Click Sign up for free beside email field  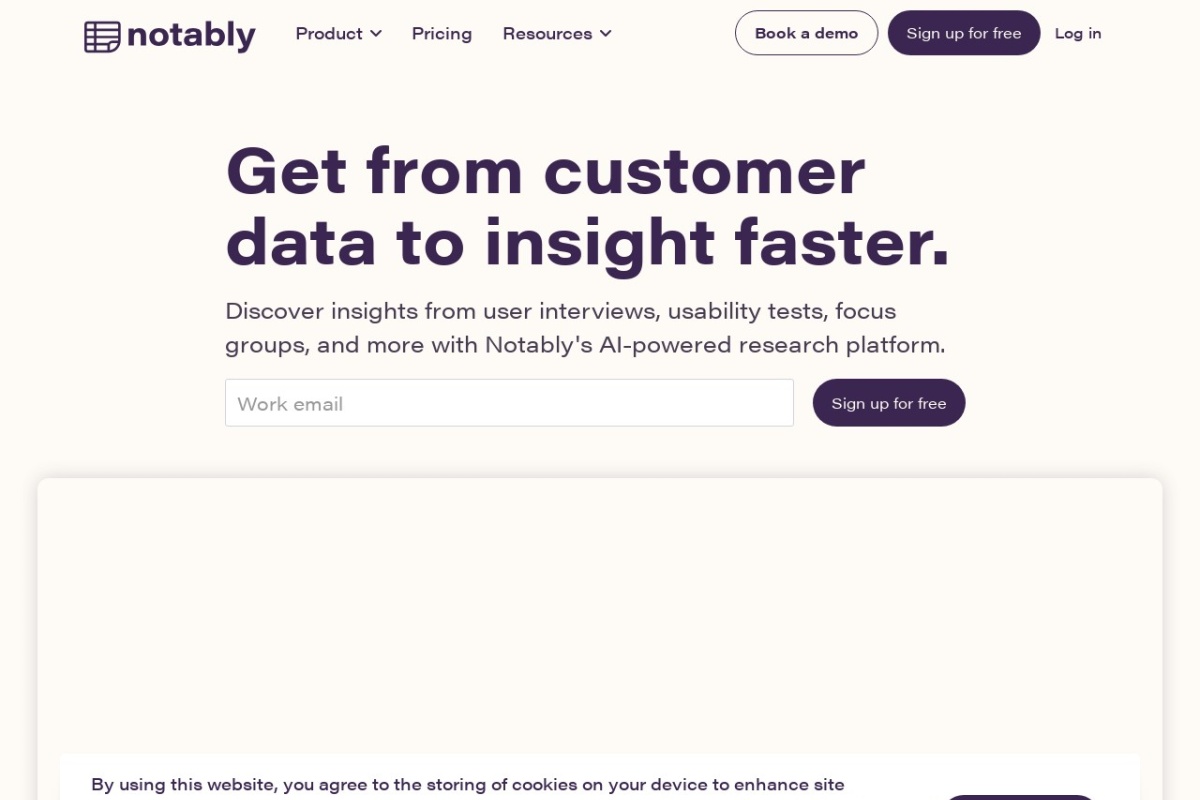[888, 403]
